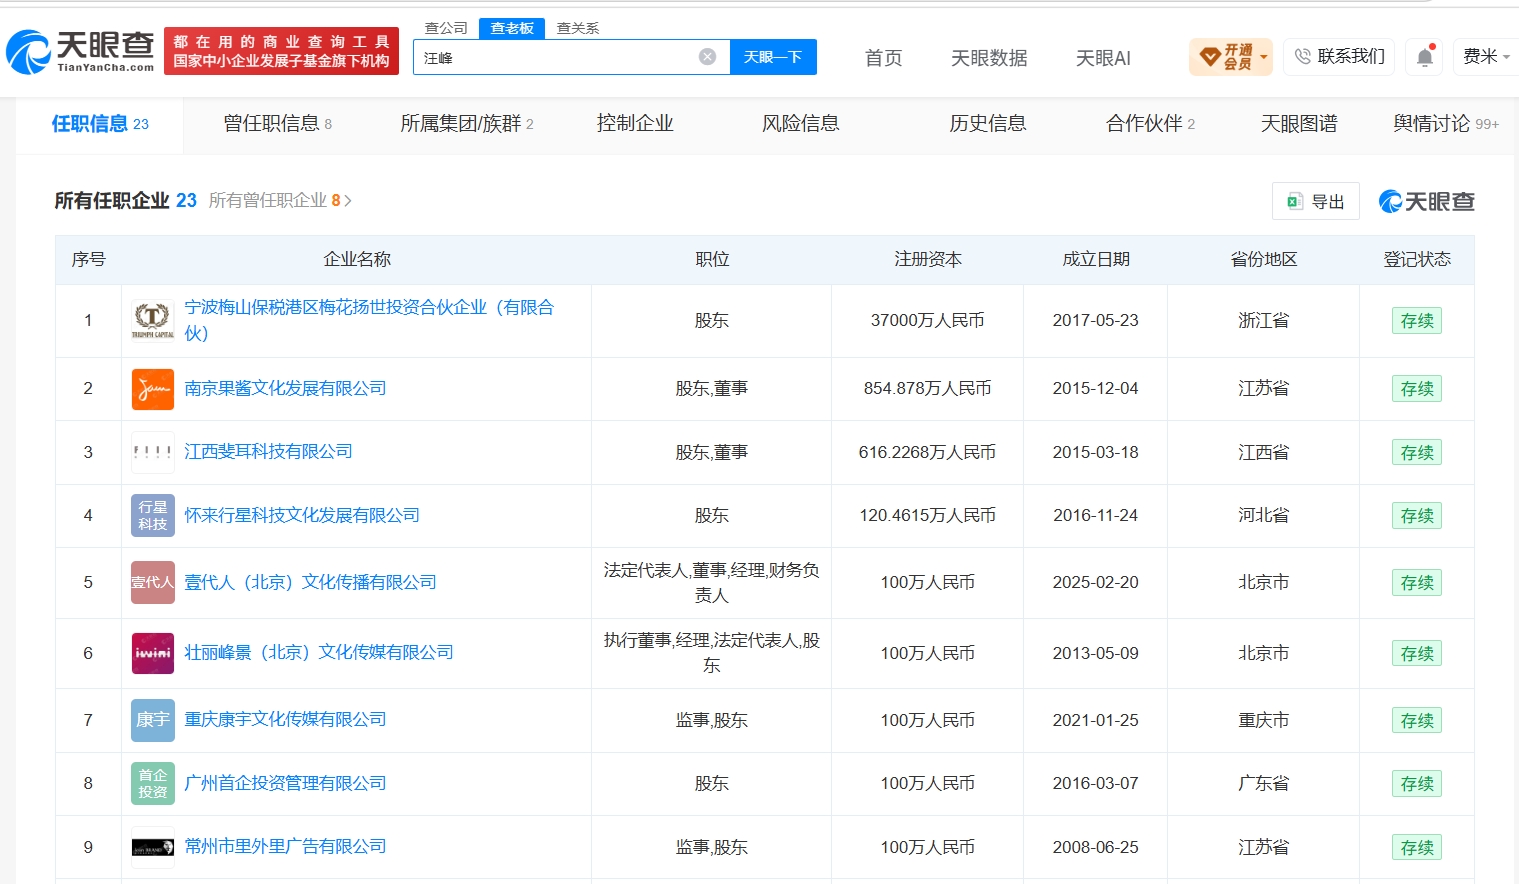Click 注册资本 column header

coord(927,259)
